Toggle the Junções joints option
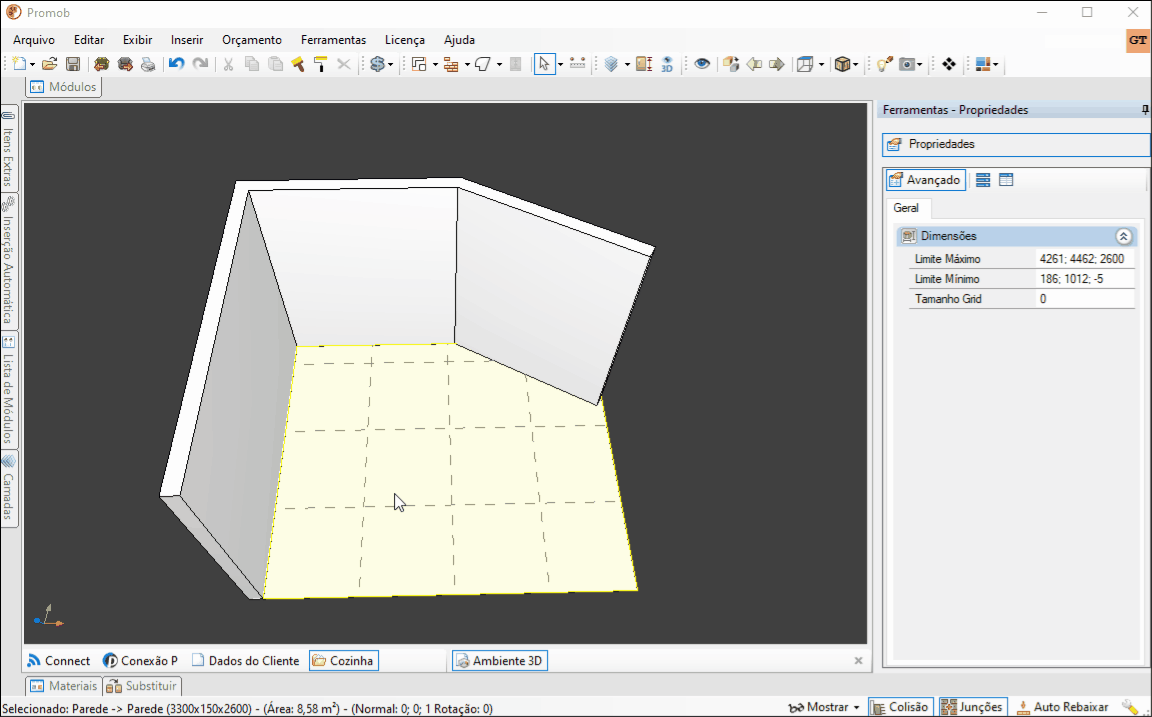The height and width of the screenshot is (717, 1152). (973, 707)
